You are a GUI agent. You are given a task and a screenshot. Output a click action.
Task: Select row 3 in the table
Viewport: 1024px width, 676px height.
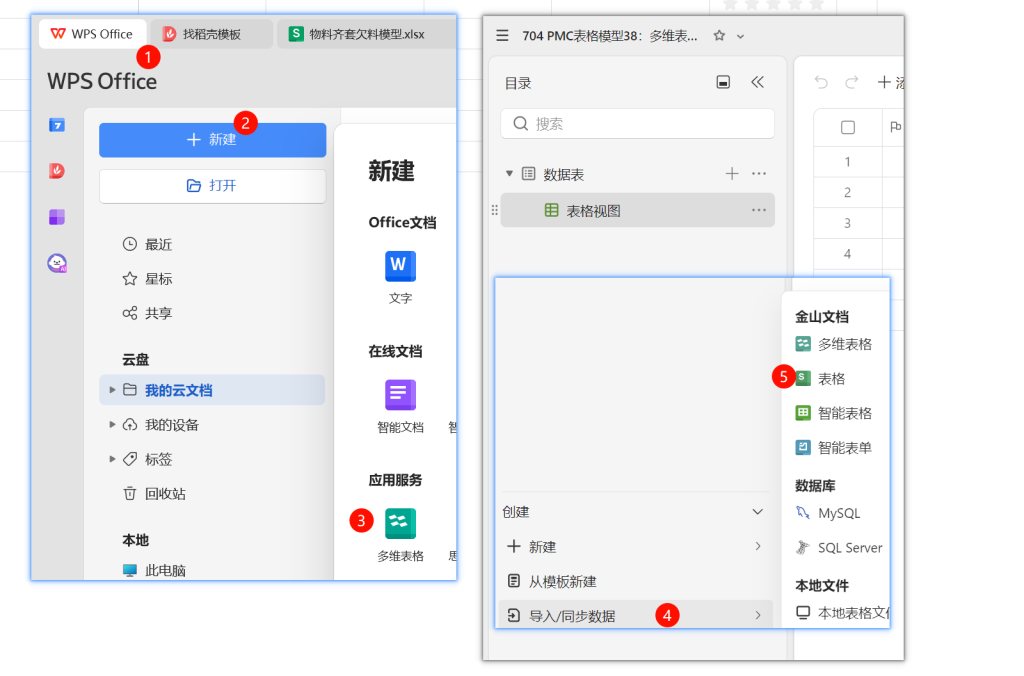847,223
